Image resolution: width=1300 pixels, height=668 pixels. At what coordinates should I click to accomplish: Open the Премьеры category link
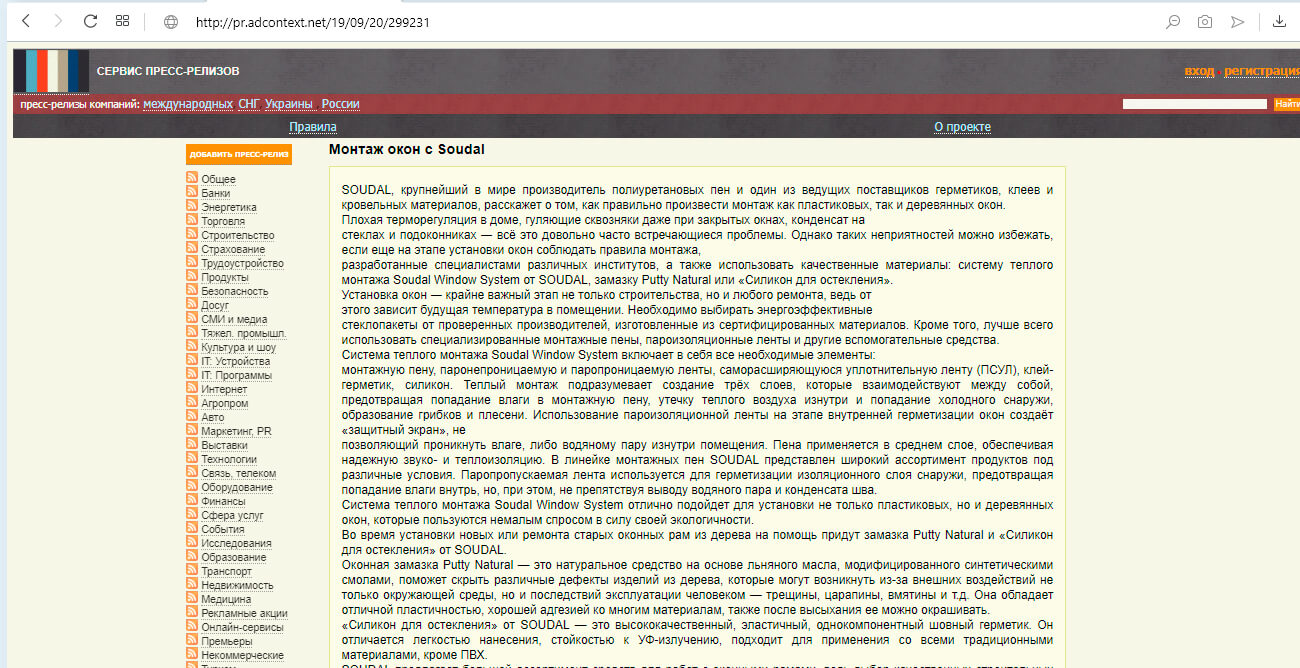(226, 642)
